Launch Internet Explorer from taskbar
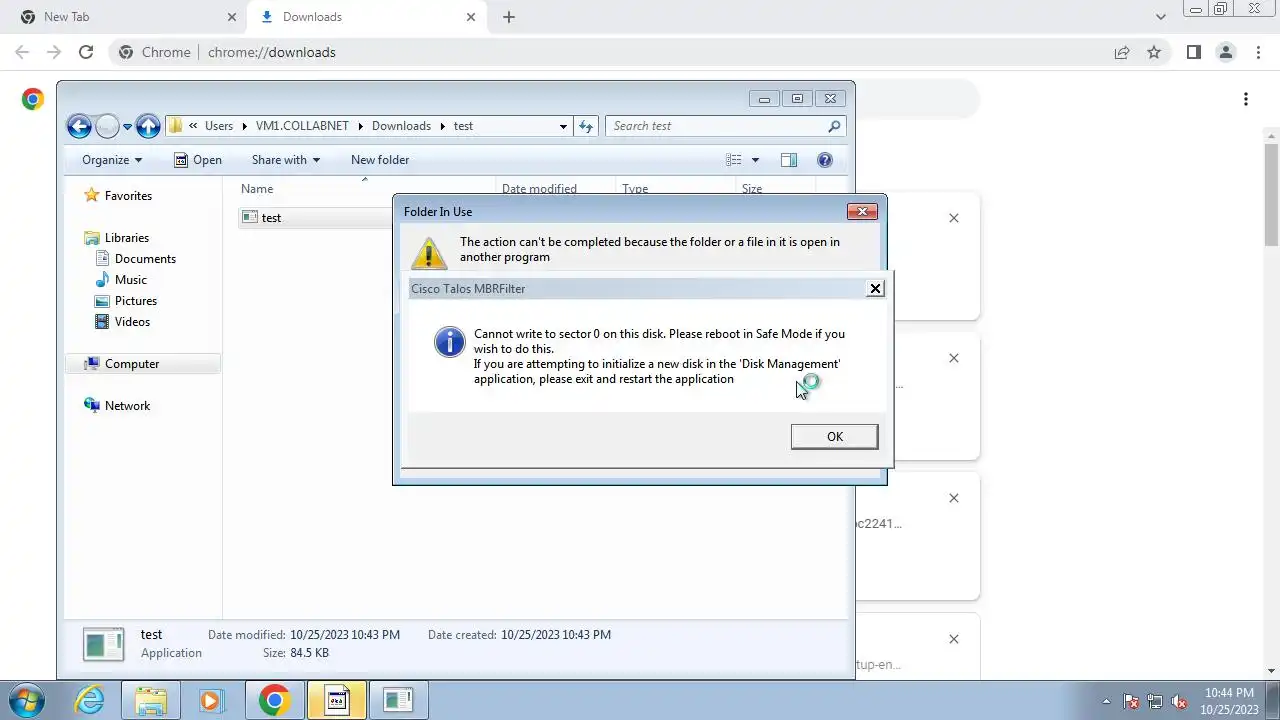Viewport: 1280px width, 720px height. [90, 700]
